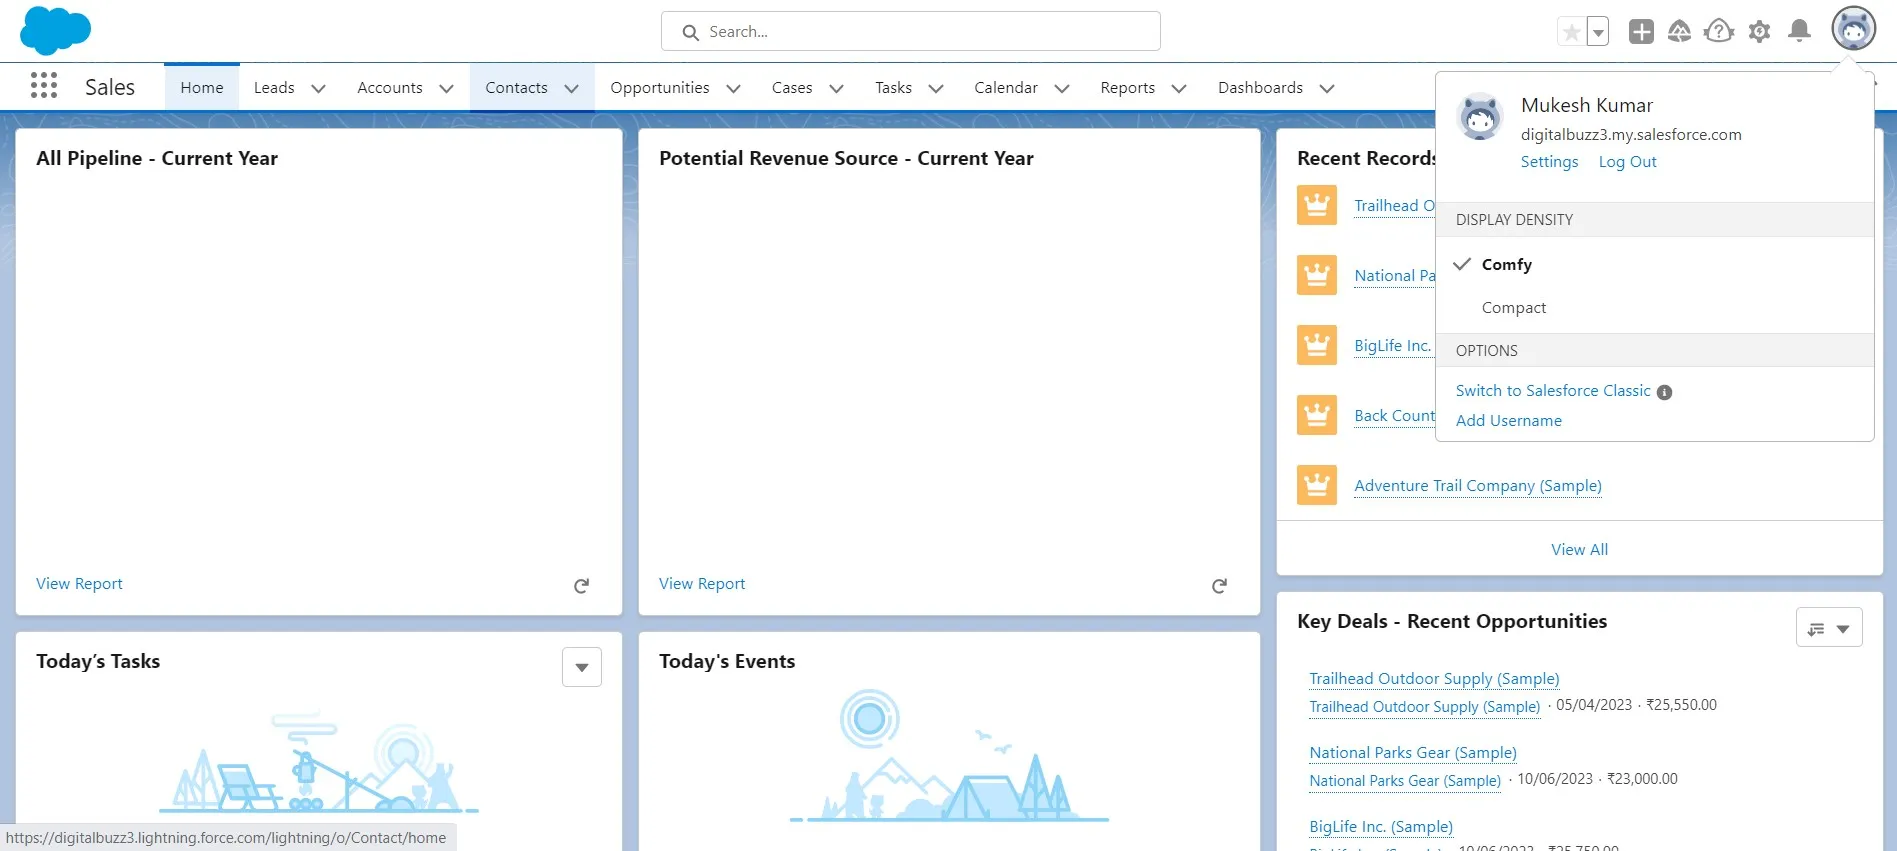Click the BigLife Inc. record's crown icon
Screen dimensions: 1897x851
point(1317,345)
